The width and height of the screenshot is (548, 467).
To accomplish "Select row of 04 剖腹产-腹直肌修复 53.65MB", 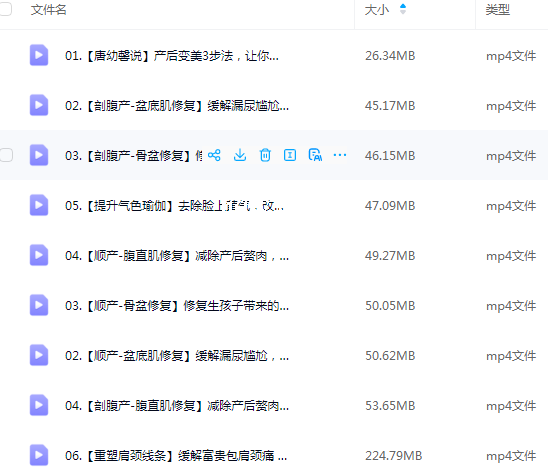I will 274,405.
